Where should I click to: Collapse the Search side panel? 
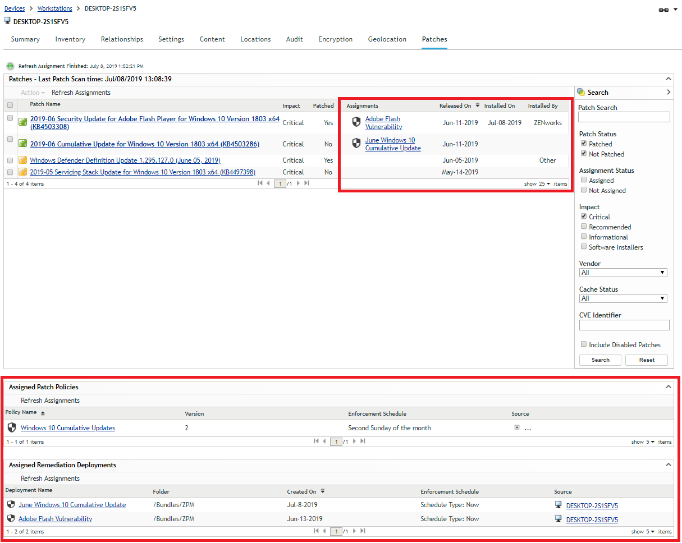(x=668, y=92)
